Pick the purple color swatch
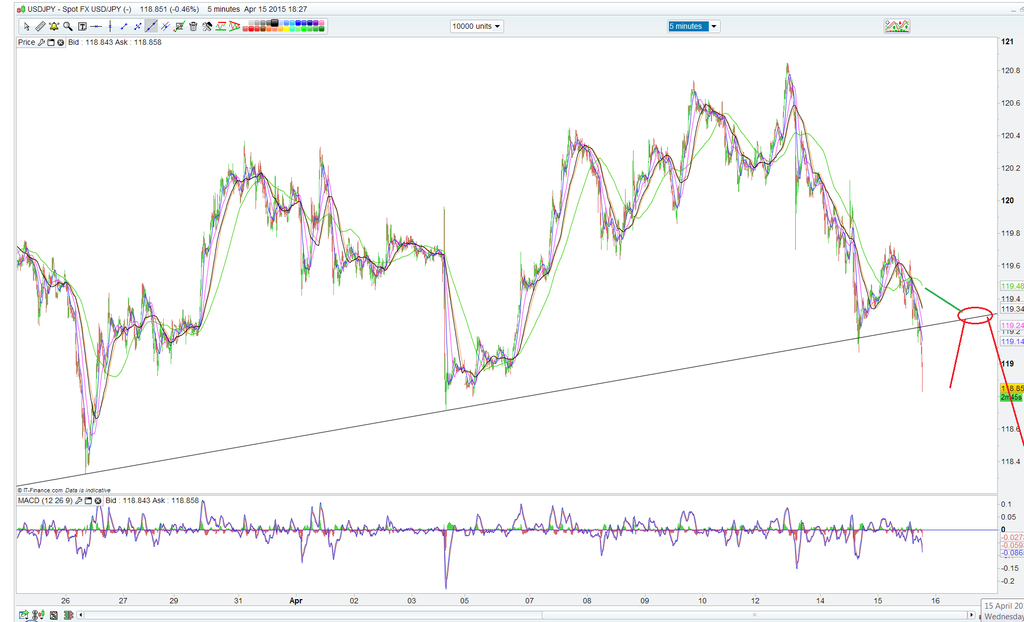 (x=315, y=23)
